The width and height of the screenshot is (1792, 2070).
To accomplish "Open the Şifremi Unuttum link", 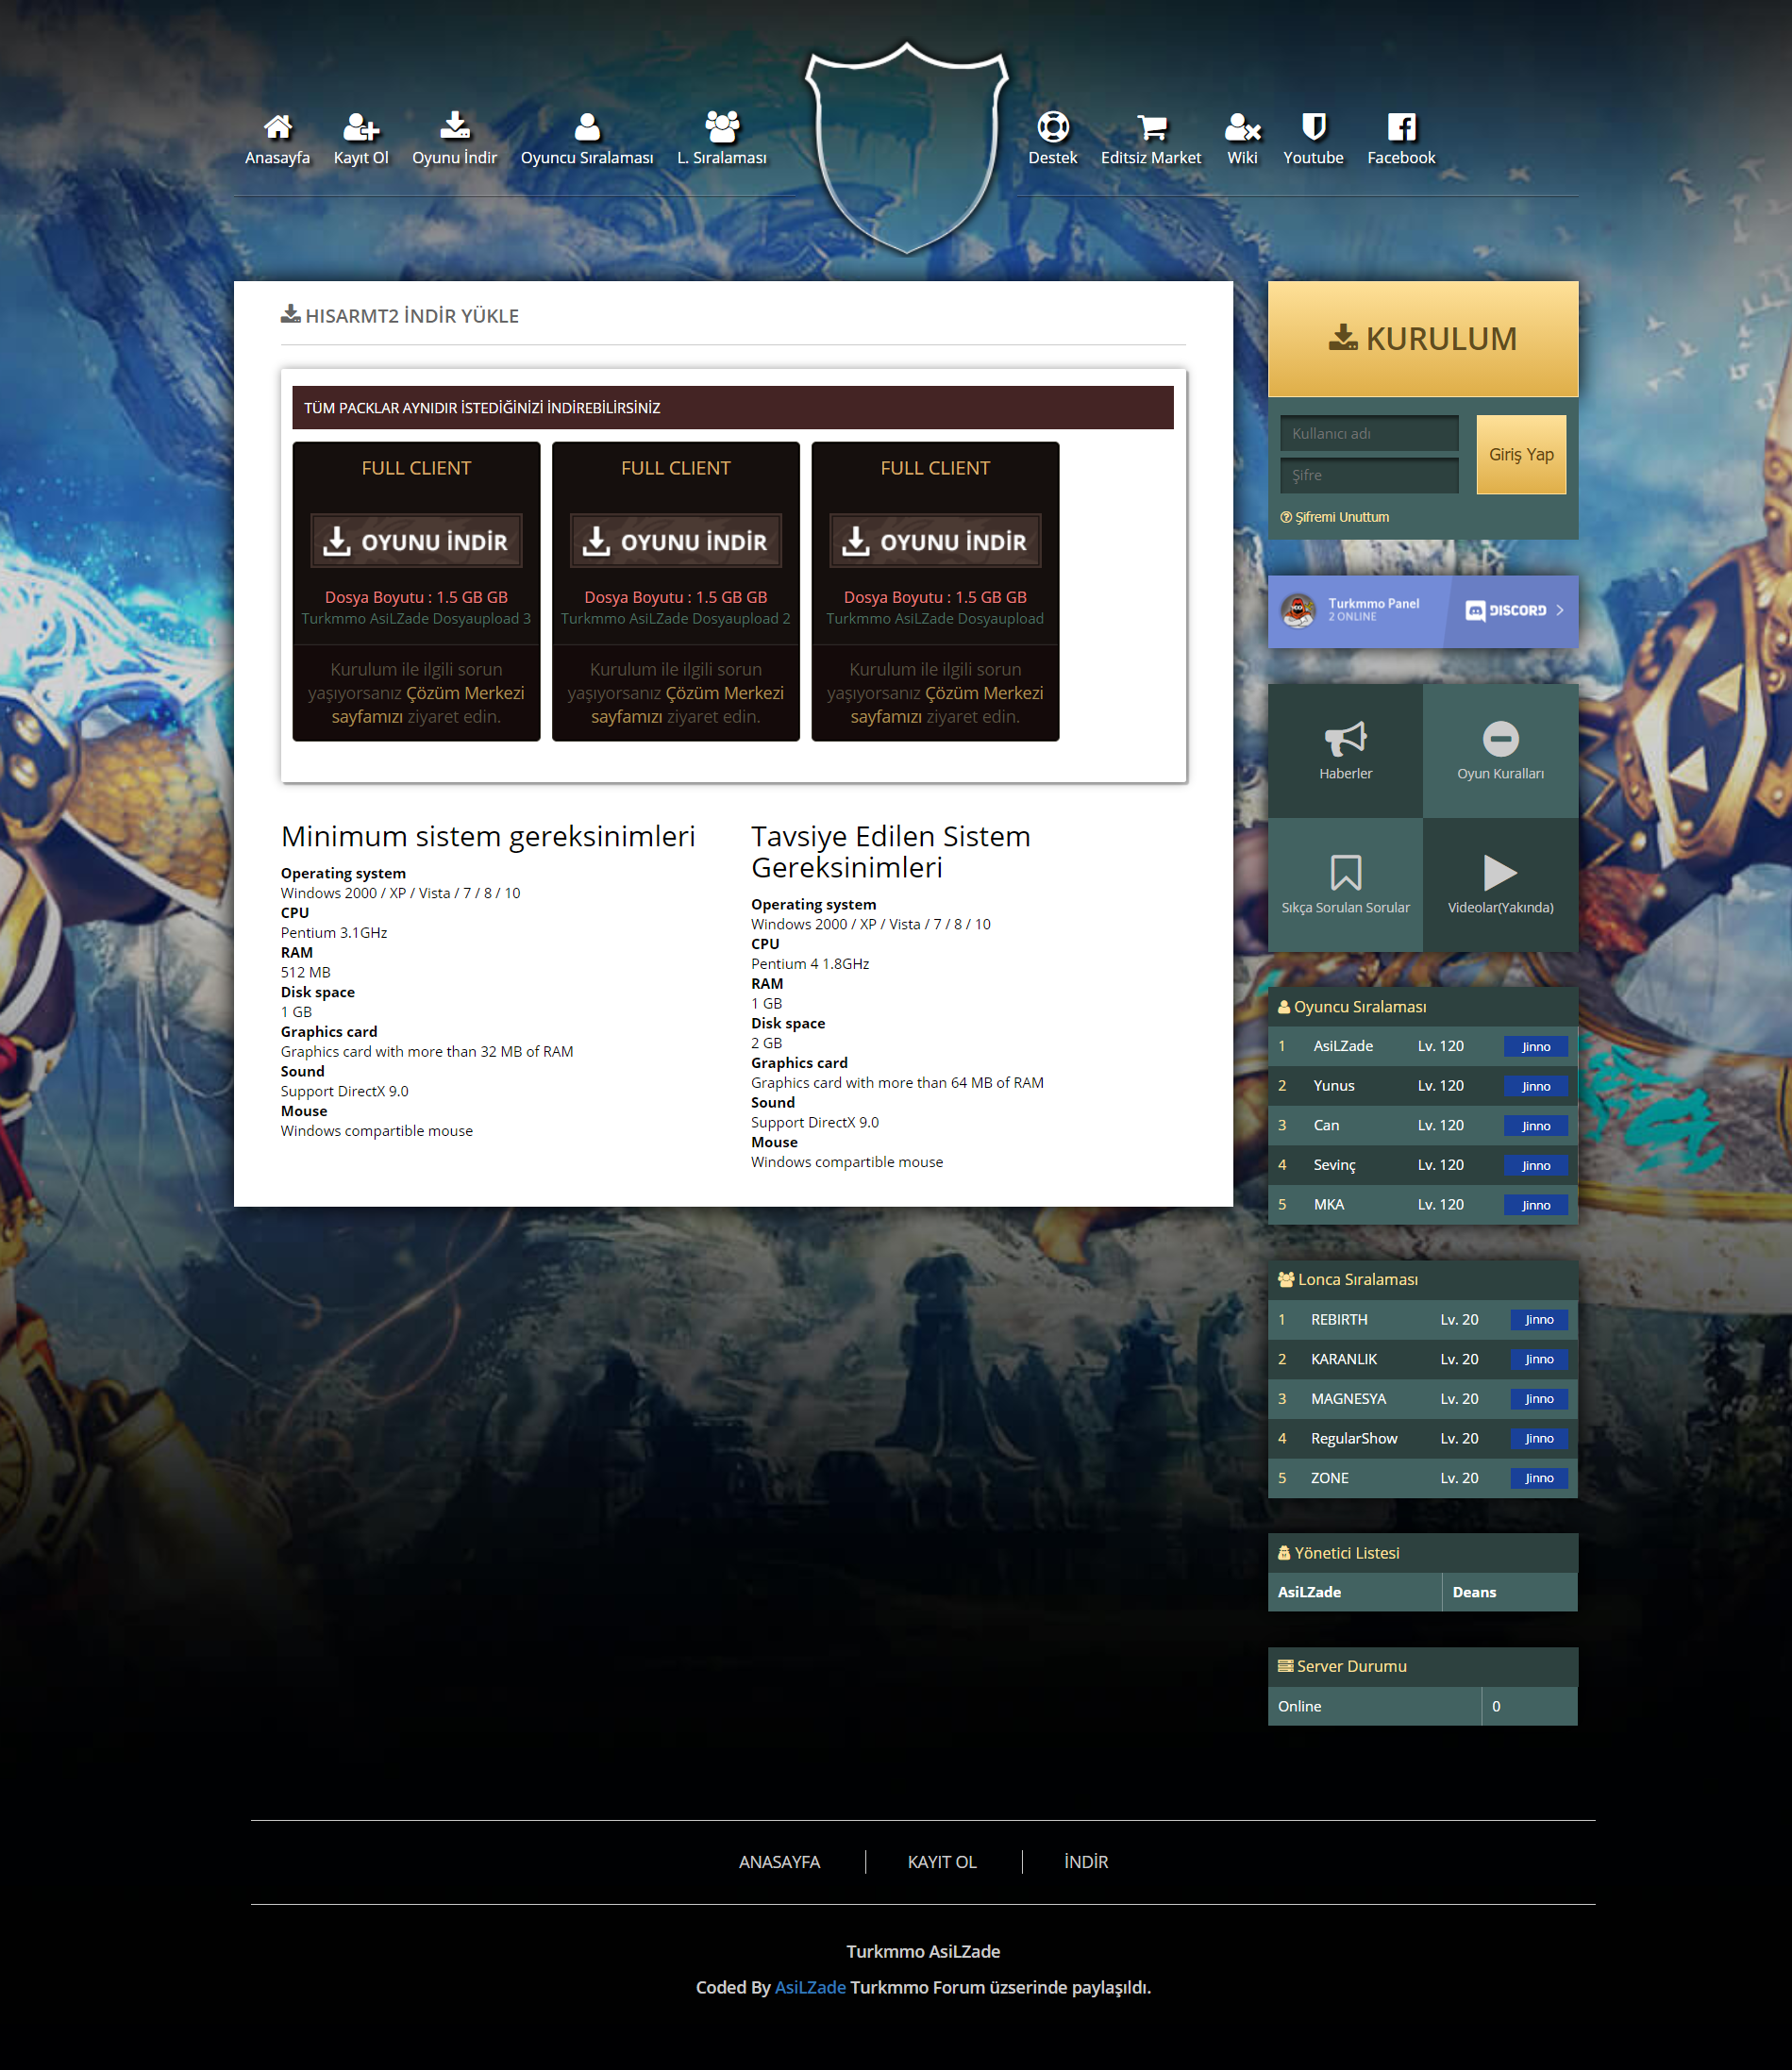I will point(1334,517).
